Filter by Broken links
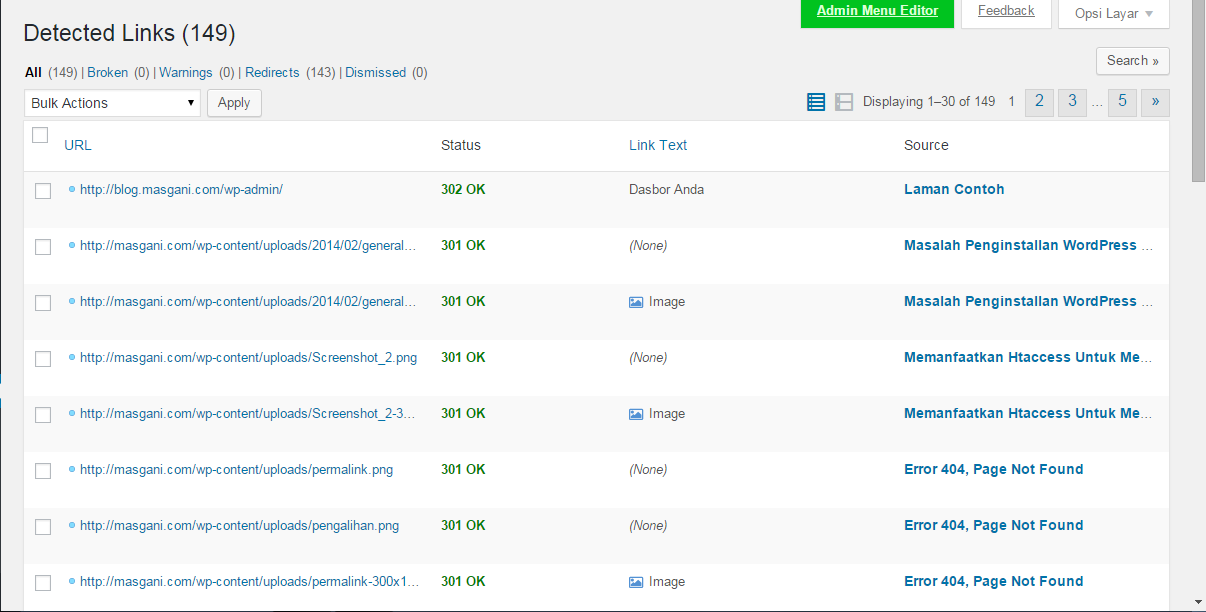 click(107, 72)
